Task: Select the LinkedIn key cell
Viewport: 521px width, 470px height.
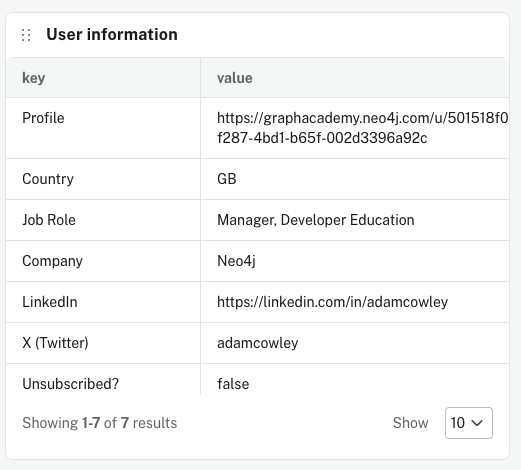Action: pyautogui.click(x=103, y=302)
